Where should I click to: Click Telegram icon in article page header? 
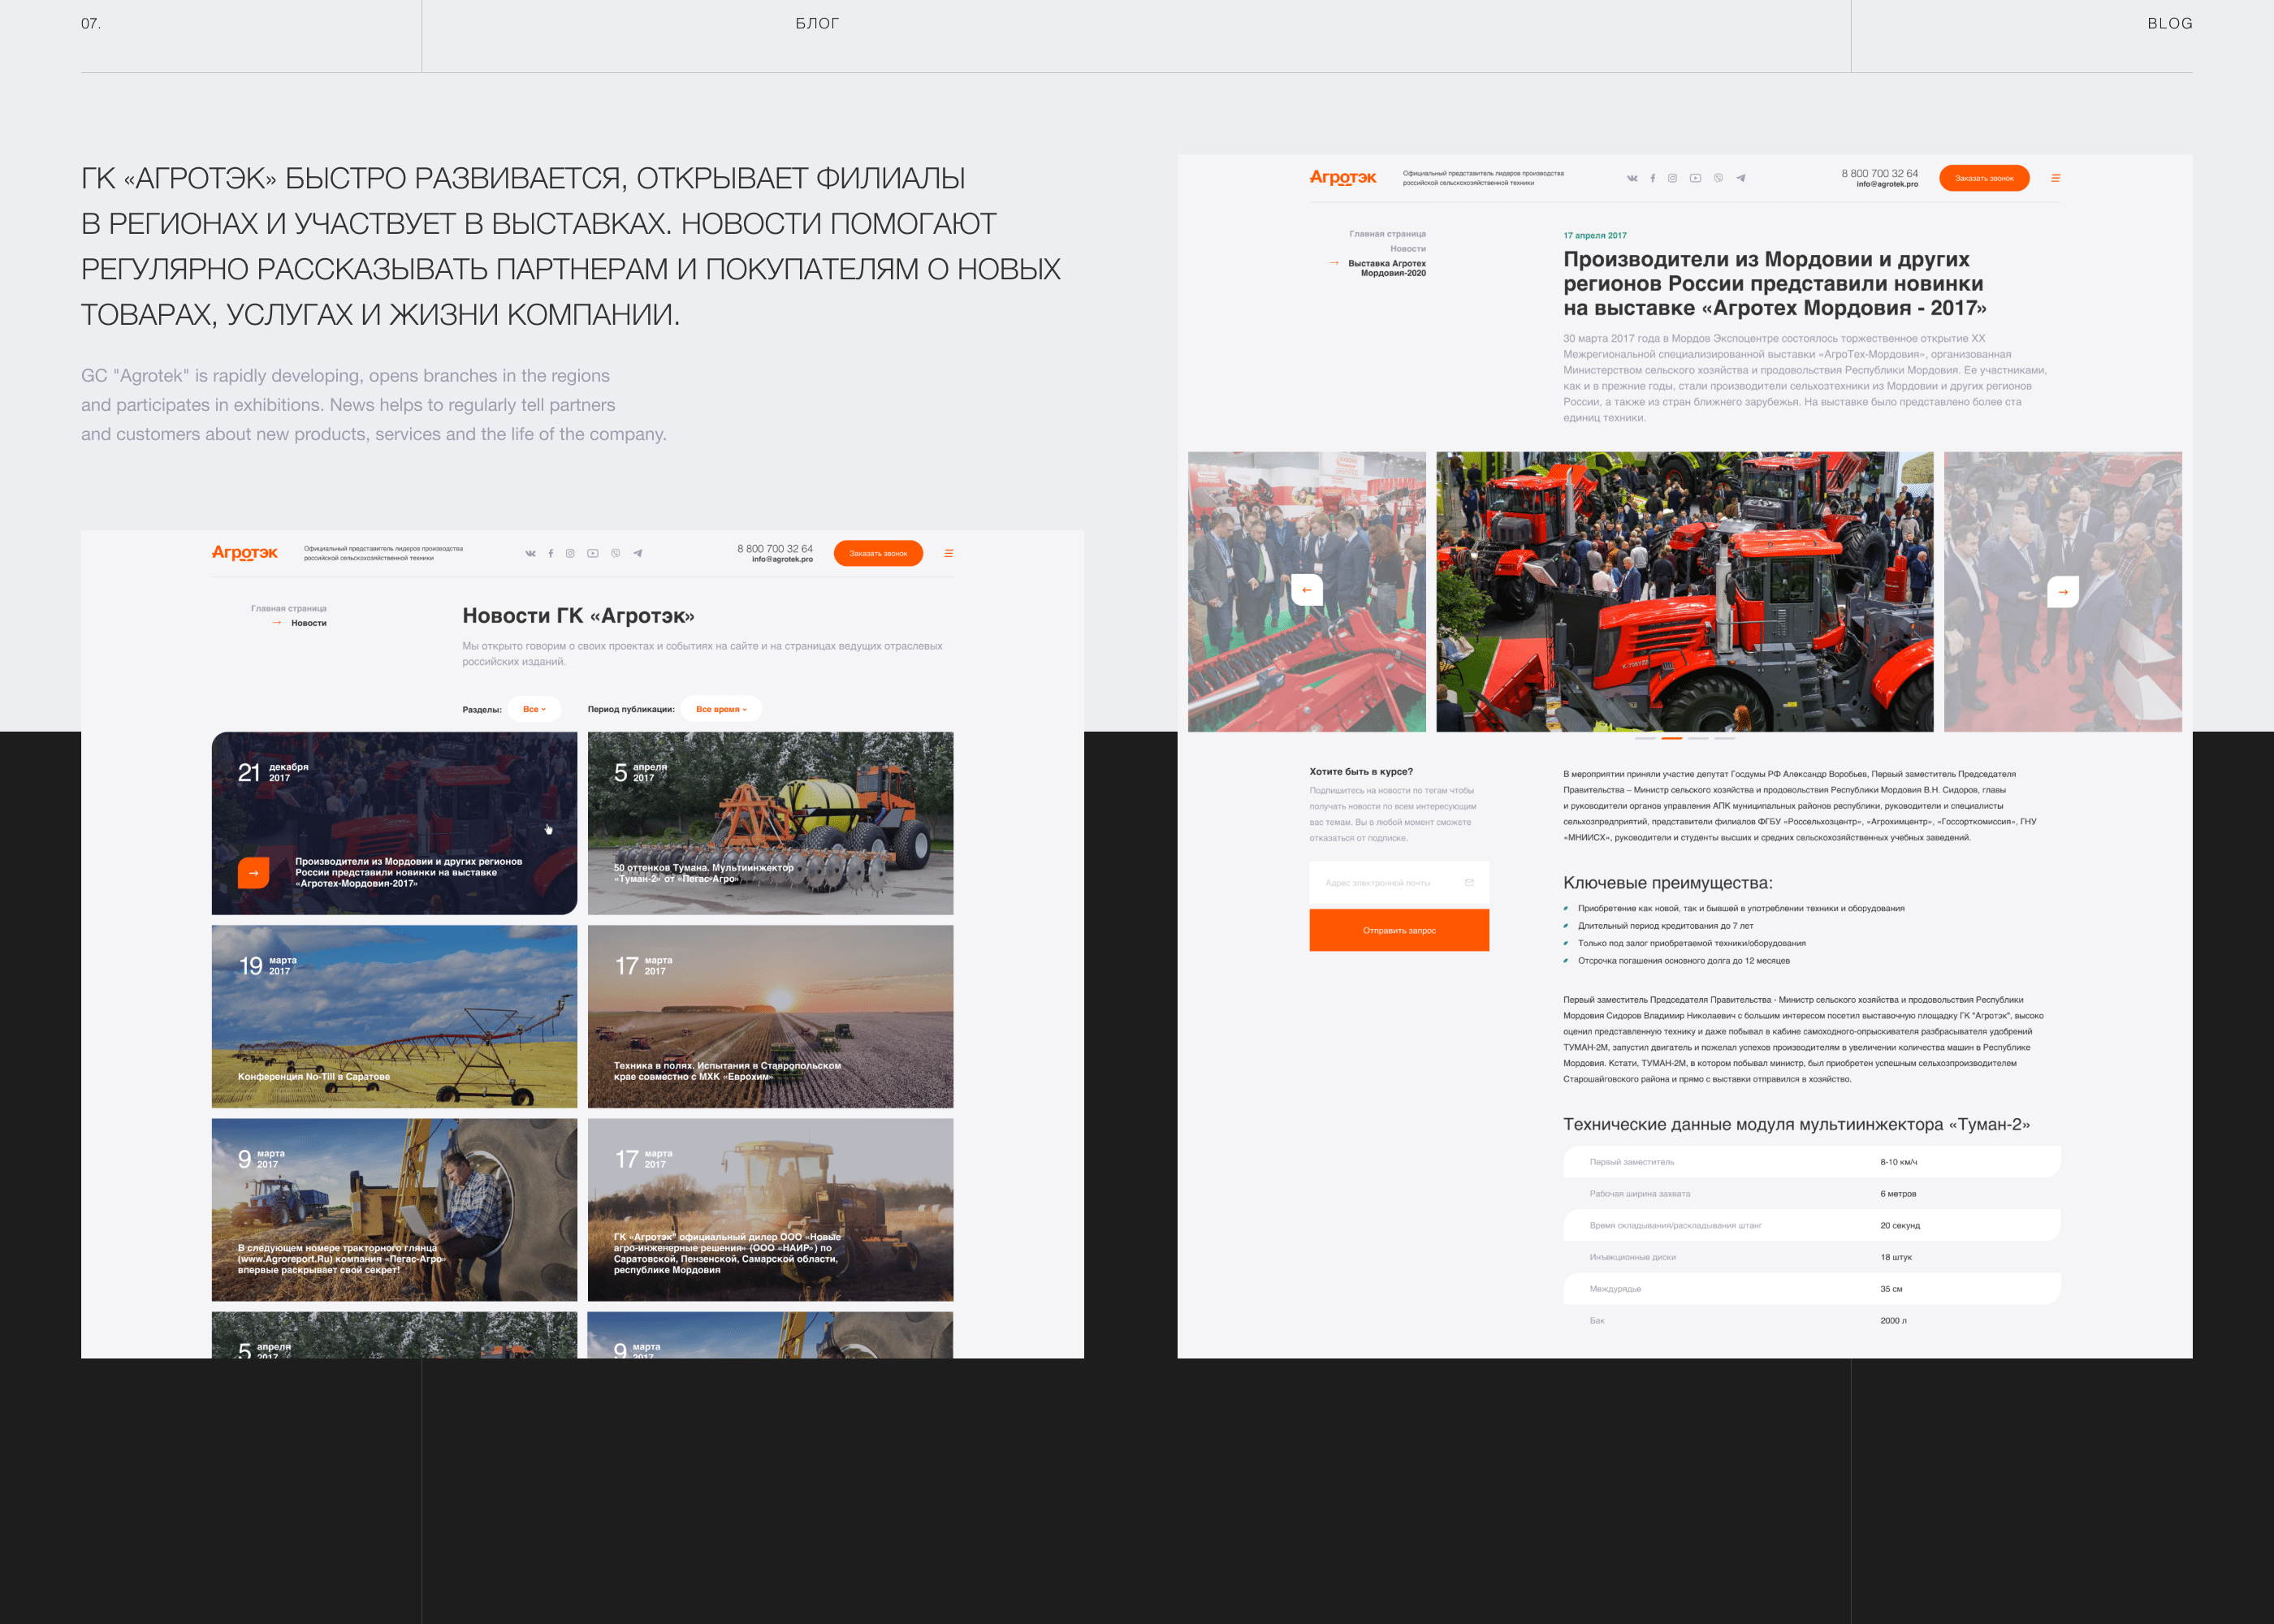[1741, 178]
